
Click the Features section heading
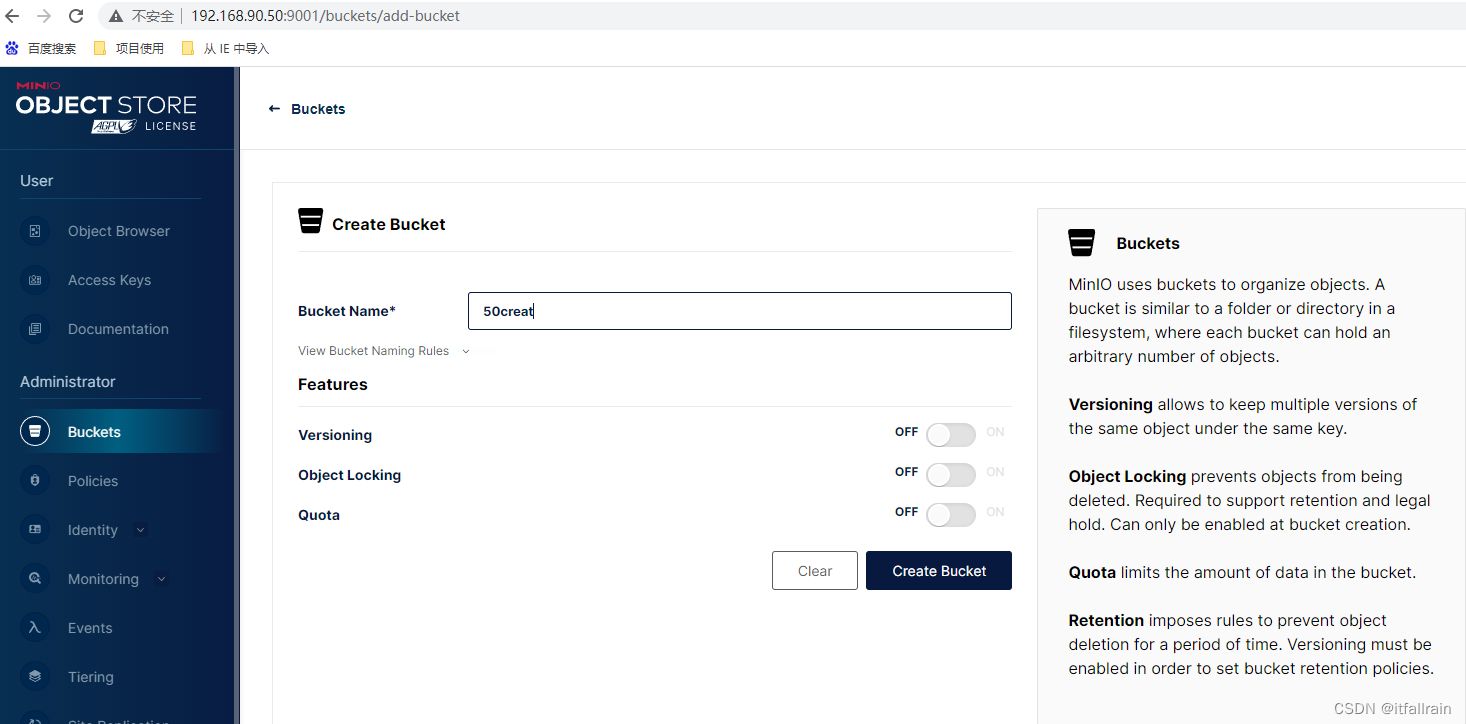[x=333, y=384]
